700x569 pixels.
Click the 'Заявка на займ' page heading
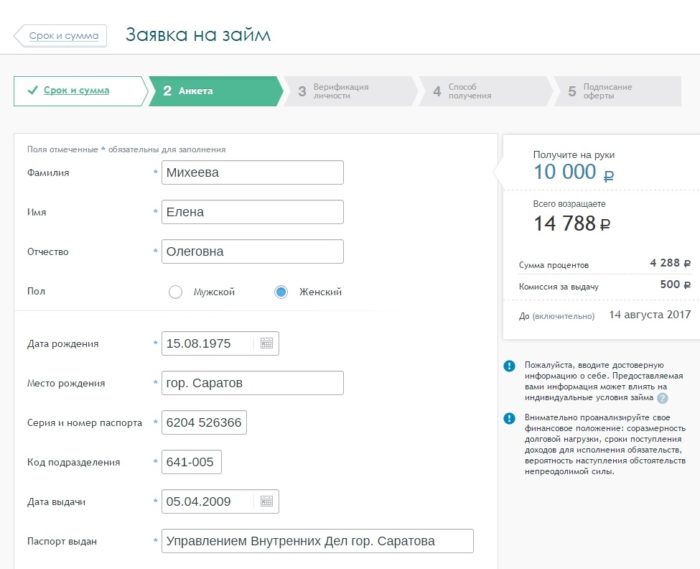(x=198, y=34)
